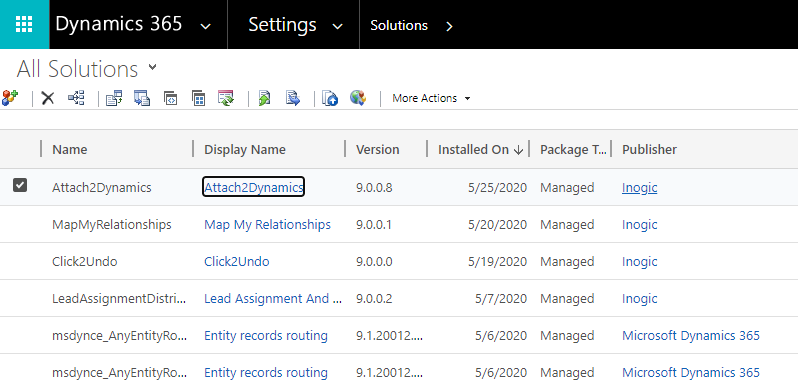Sort by the Installed On column header

click(480, 150)
